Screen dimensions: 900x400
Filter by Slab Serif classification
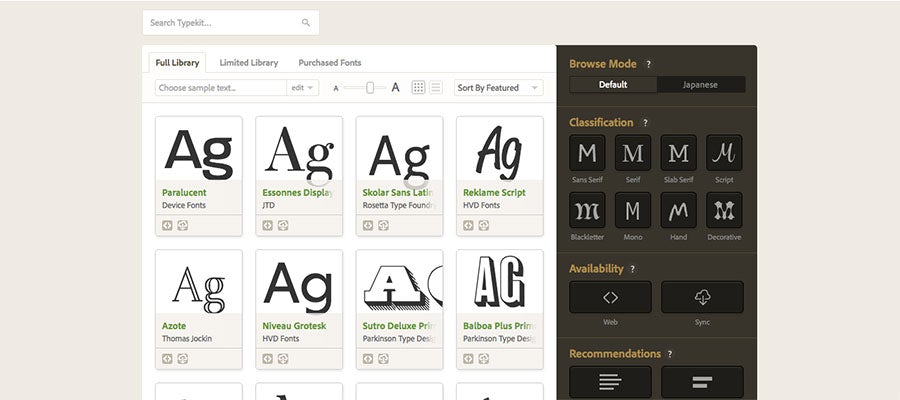pos(678,153)
